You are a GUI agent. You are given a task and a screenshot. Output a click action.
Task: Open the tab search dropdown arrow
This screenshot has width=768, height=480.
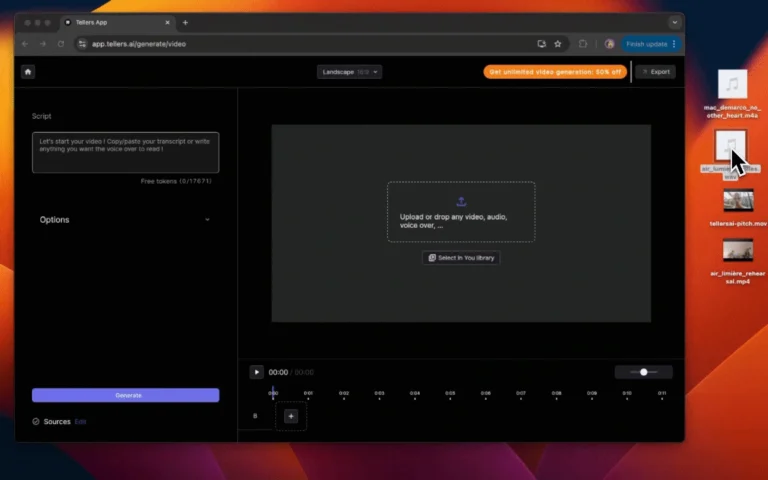pos(675,23)
